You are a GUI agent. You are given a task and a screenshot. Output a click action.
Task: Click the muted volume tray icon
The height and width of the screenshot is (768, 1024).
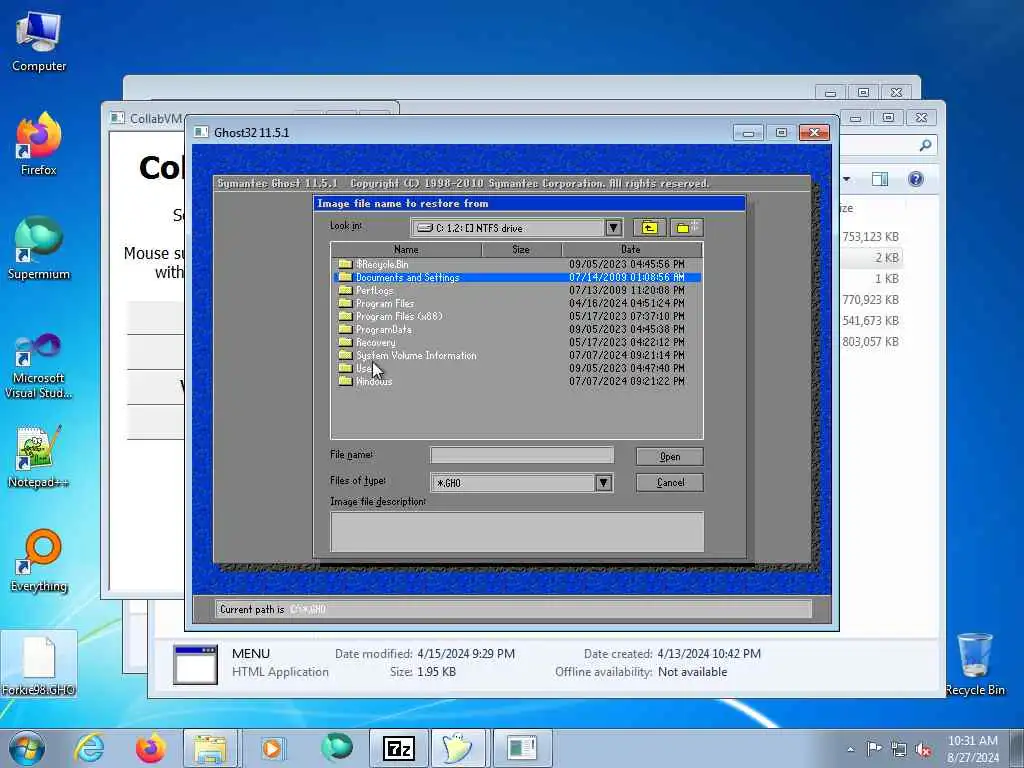pyautogui.click(x=923, y=749)
